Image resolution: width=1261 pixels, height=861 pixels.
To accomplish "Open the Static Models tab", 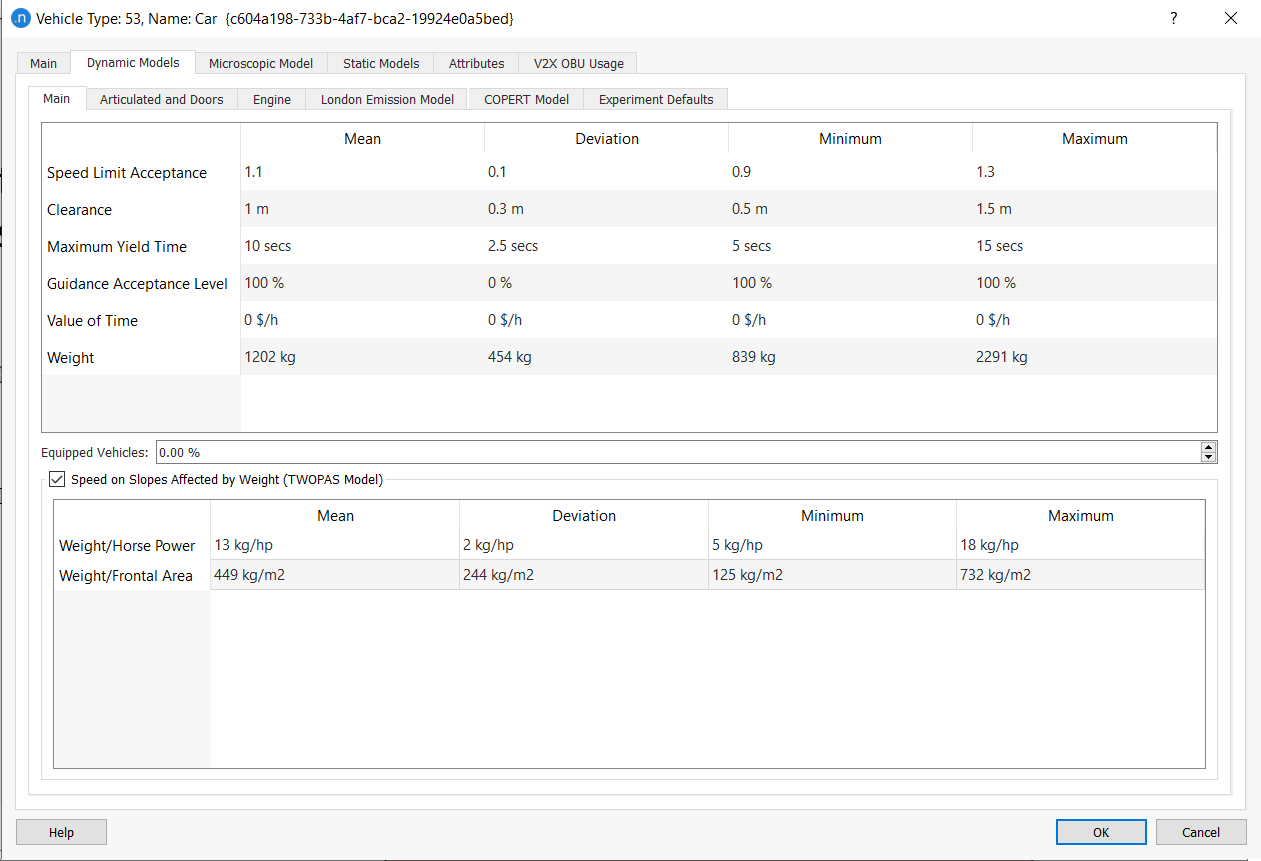I will [380, 63].
